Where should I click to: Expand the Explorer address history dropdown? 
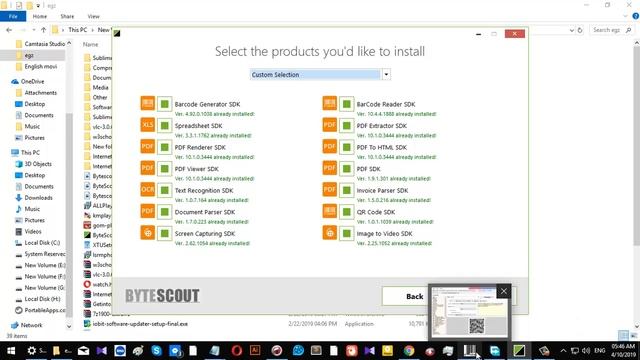click(x=571, y=30)
